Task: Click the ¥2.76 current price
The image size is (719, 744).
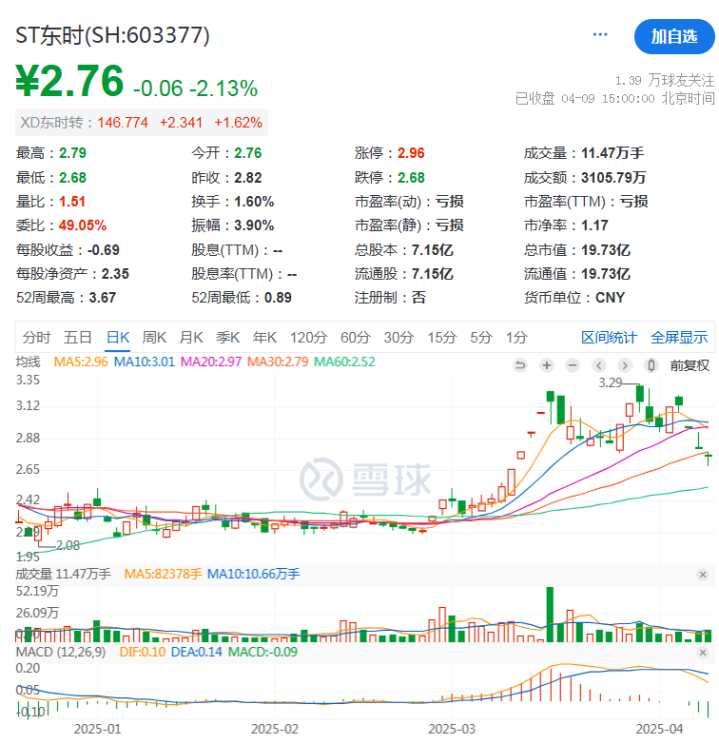Action: click(70, 81)
